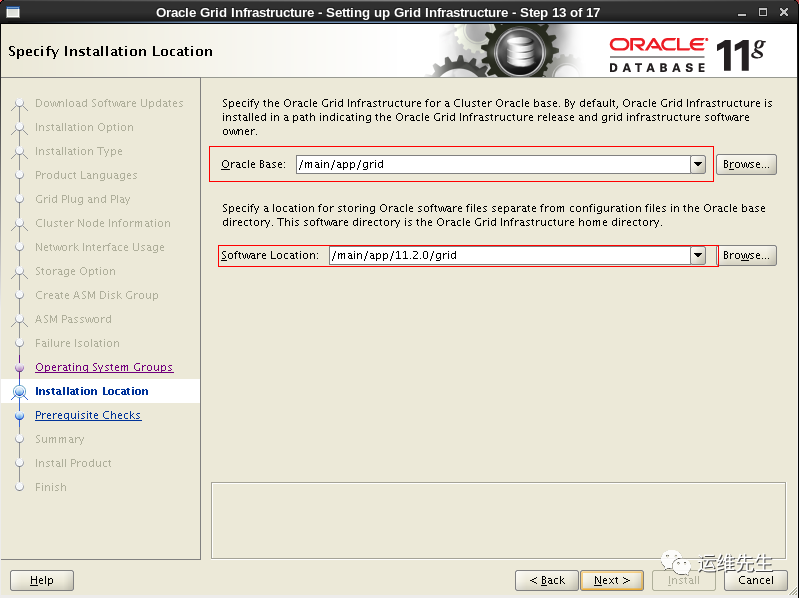Click the Operating System Groups step bullet
The width and height of the screenshot is (799, 598).
[19, 367]
